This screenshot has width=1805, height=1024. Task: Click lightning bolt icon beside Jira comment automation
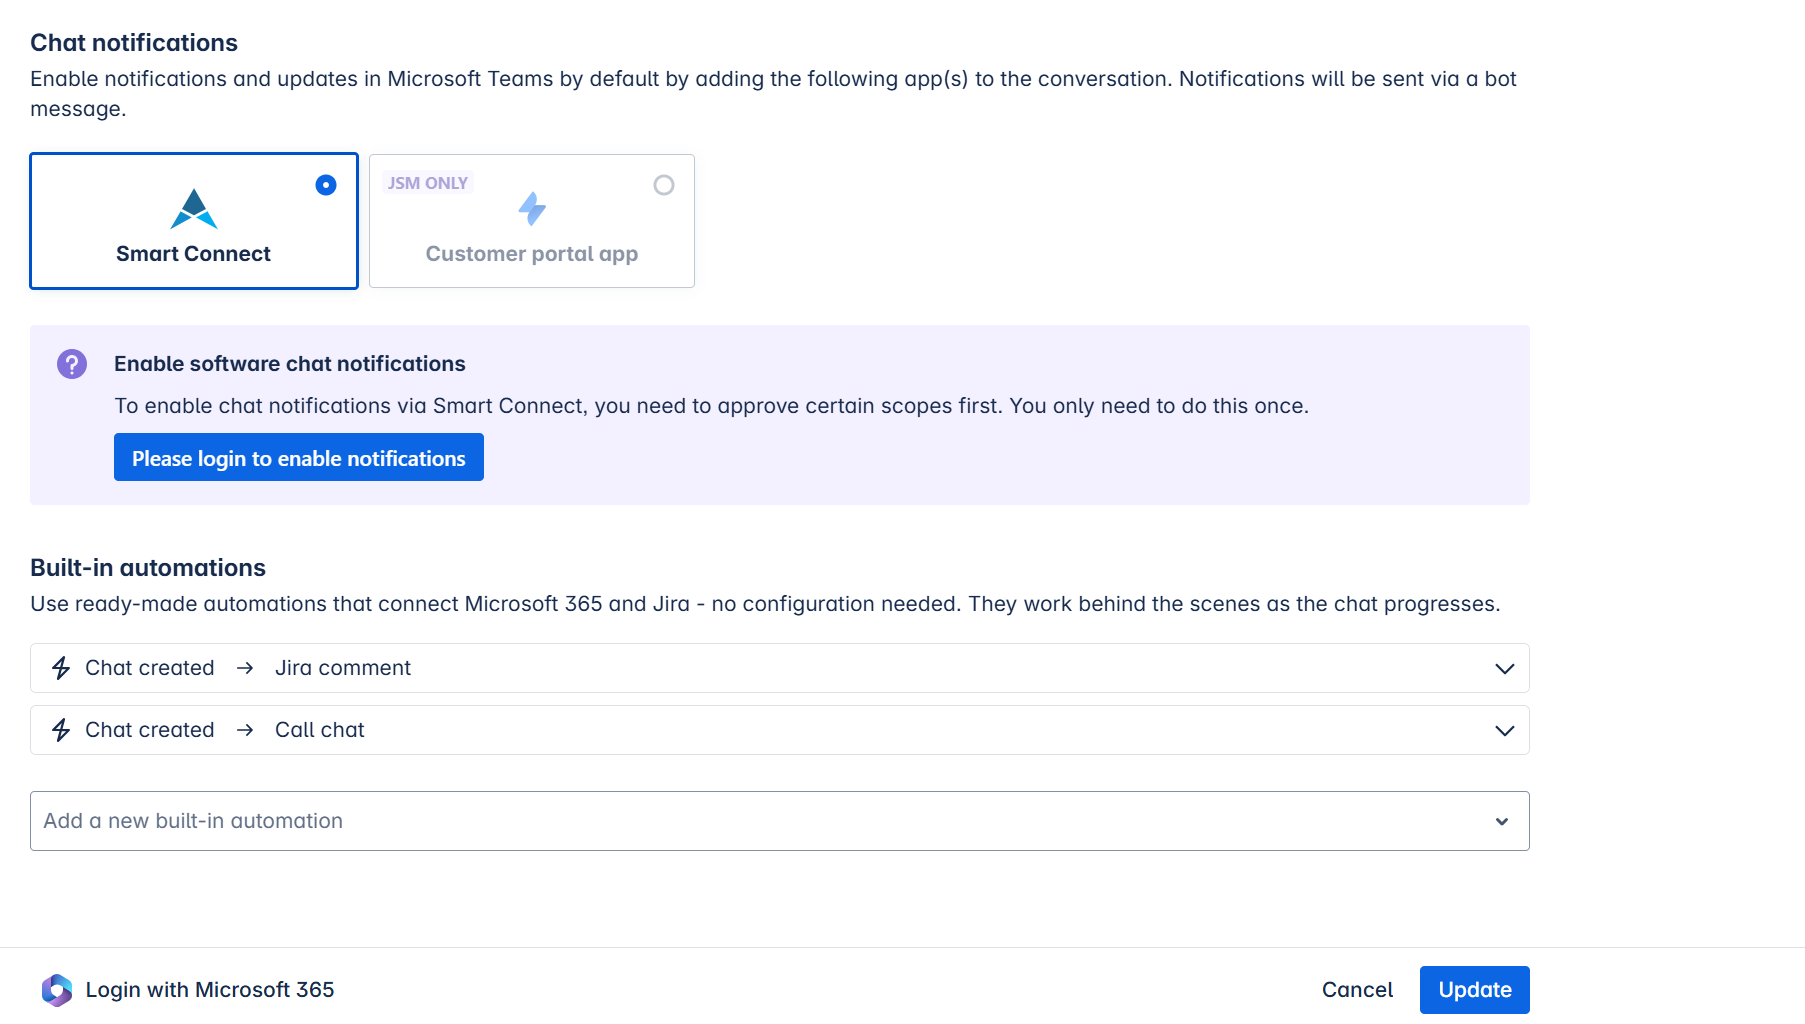tap(61, 668)
